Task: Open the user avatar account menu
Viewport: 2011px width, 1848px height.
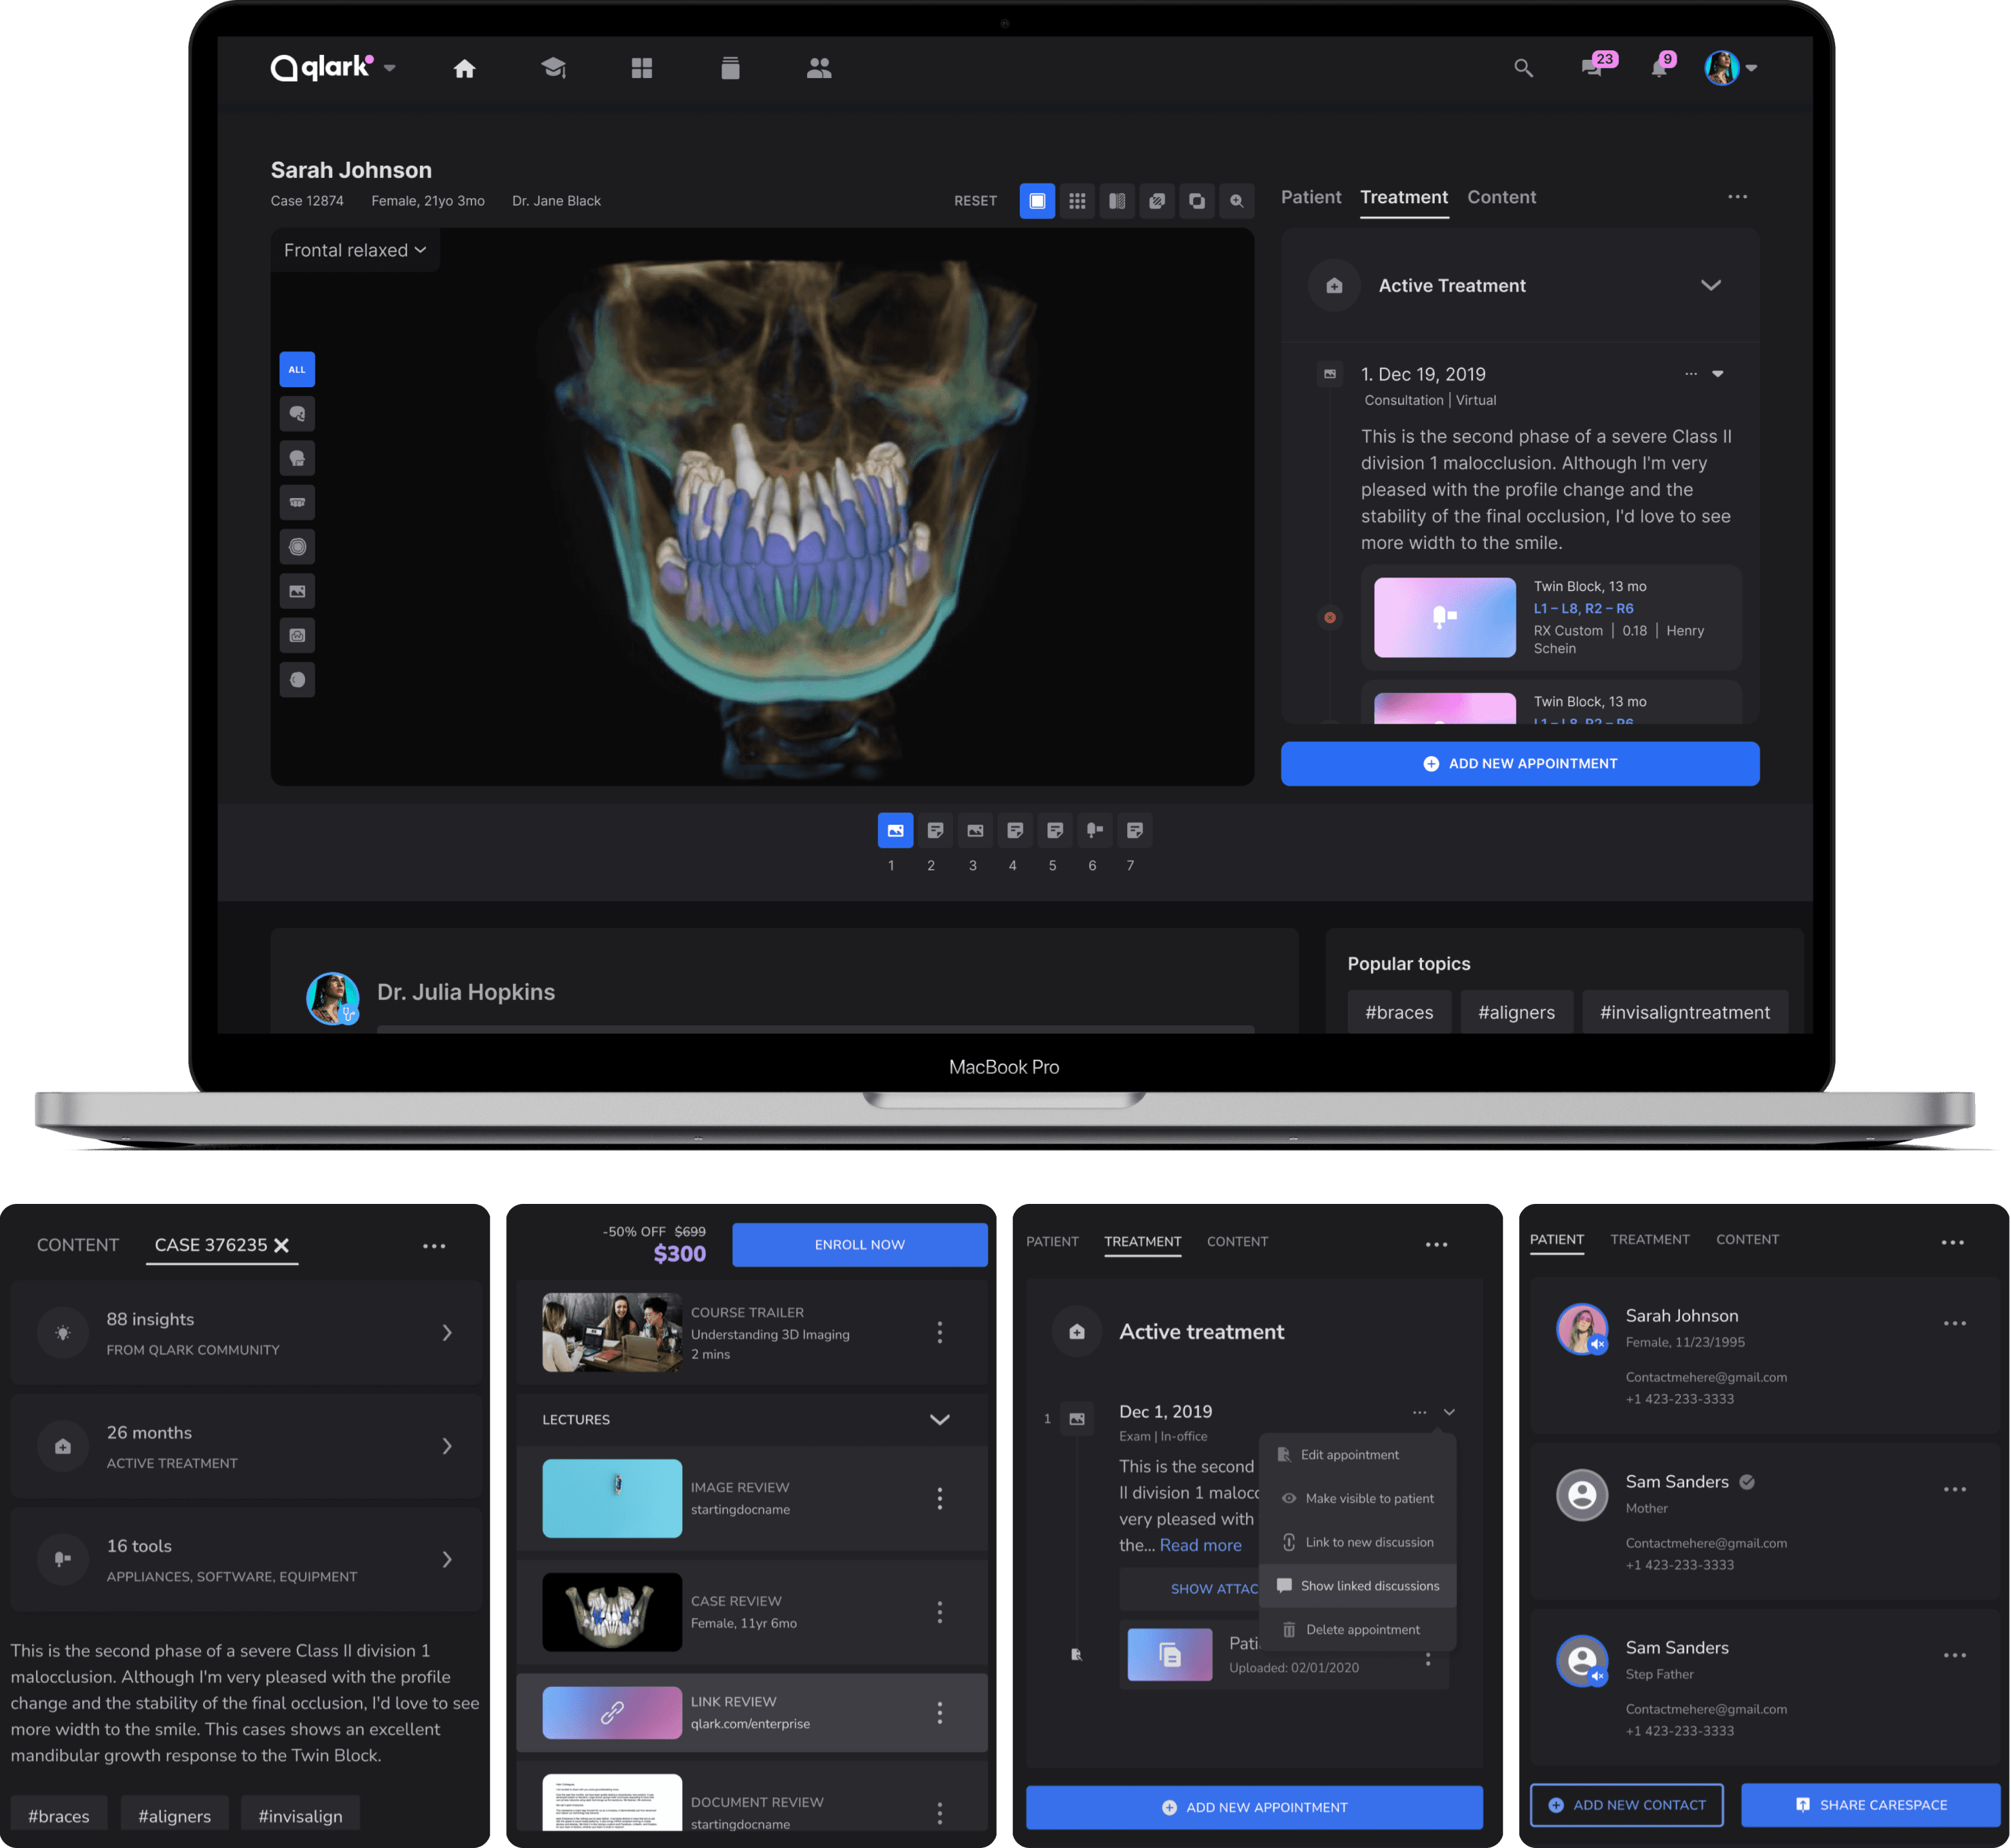Action: (x=1729, y=68)
